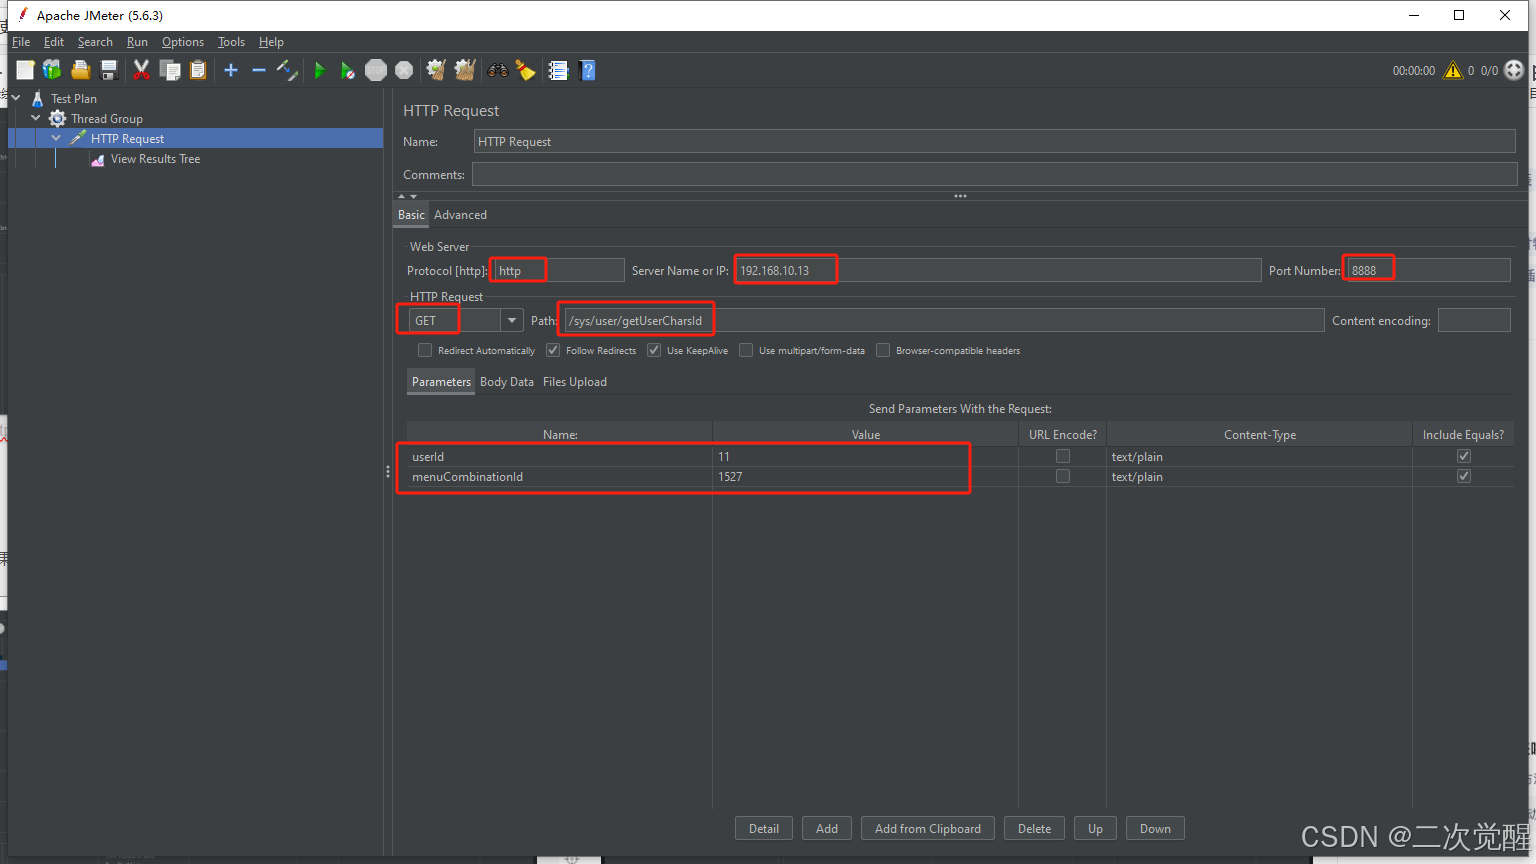Click the Help question mark icon
Image resolution: width=1536 pixels, height=864 pixels.
(x=587, y=70)
